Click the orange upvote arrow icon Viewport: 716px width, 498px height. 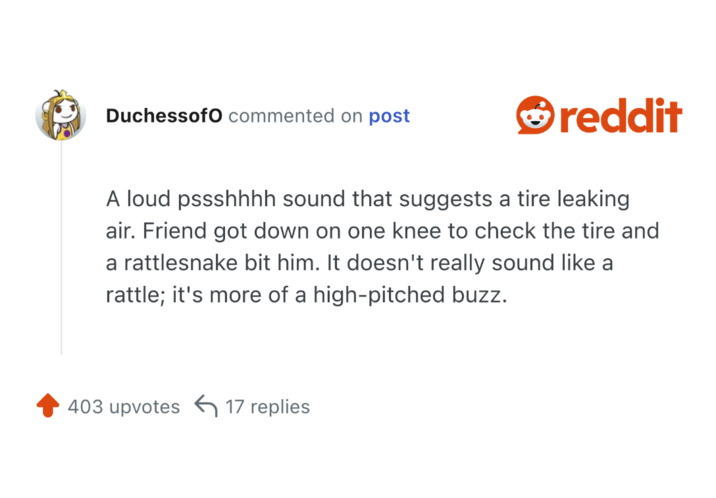click(47, 406)
